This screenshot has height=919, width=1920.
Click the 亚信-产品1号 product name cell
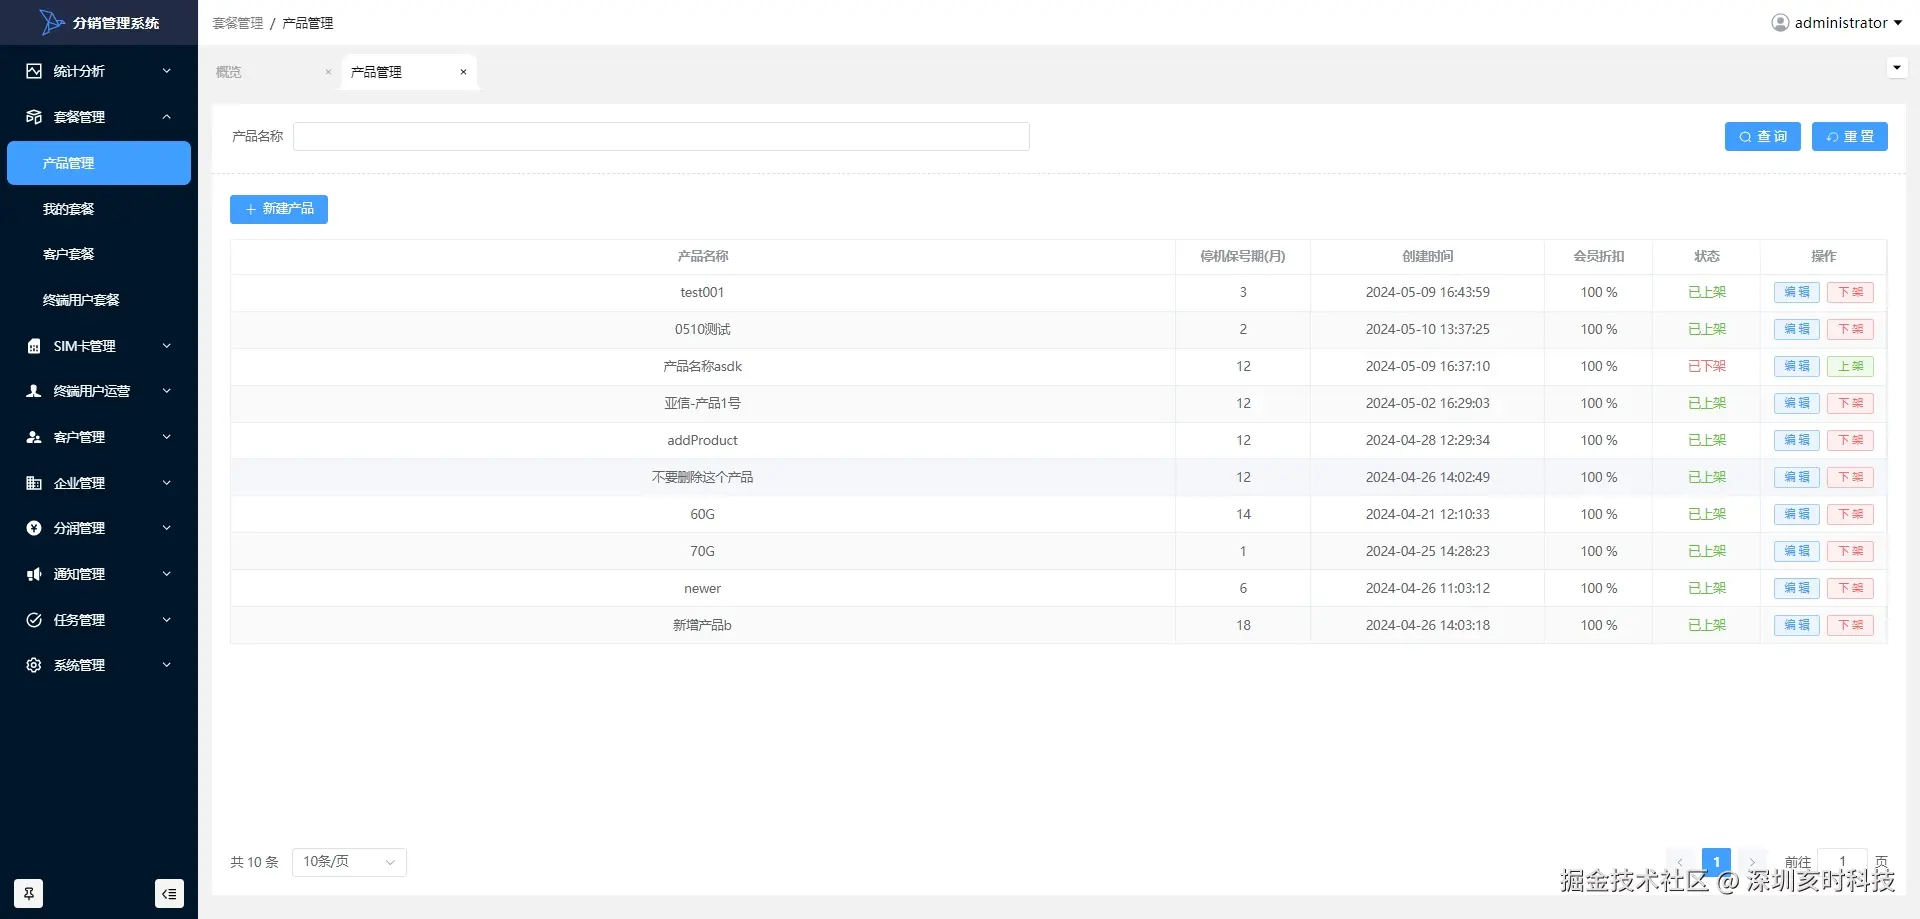pos(703,403)
